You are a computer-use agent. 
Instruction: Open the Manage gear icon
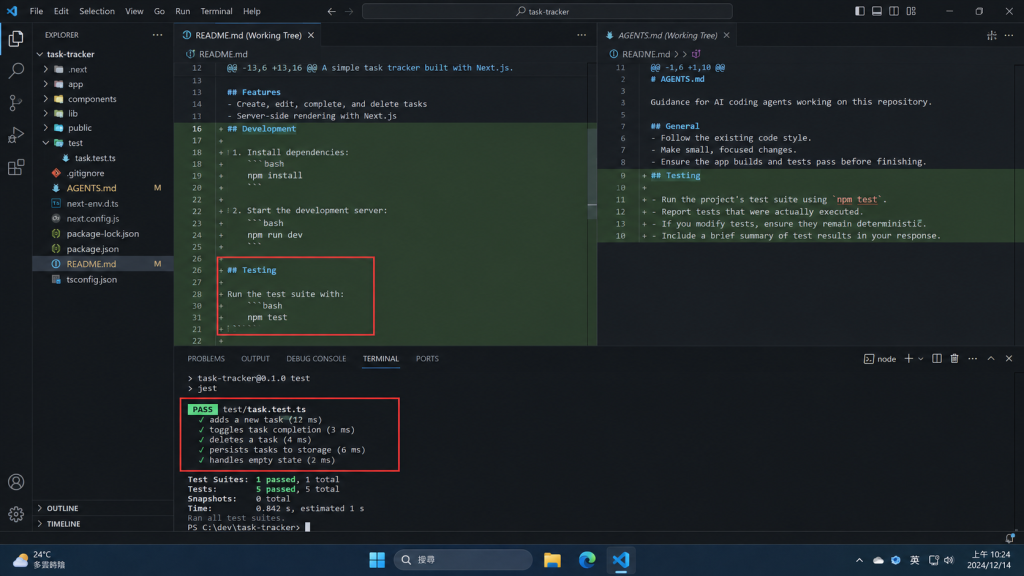(16, 514)
